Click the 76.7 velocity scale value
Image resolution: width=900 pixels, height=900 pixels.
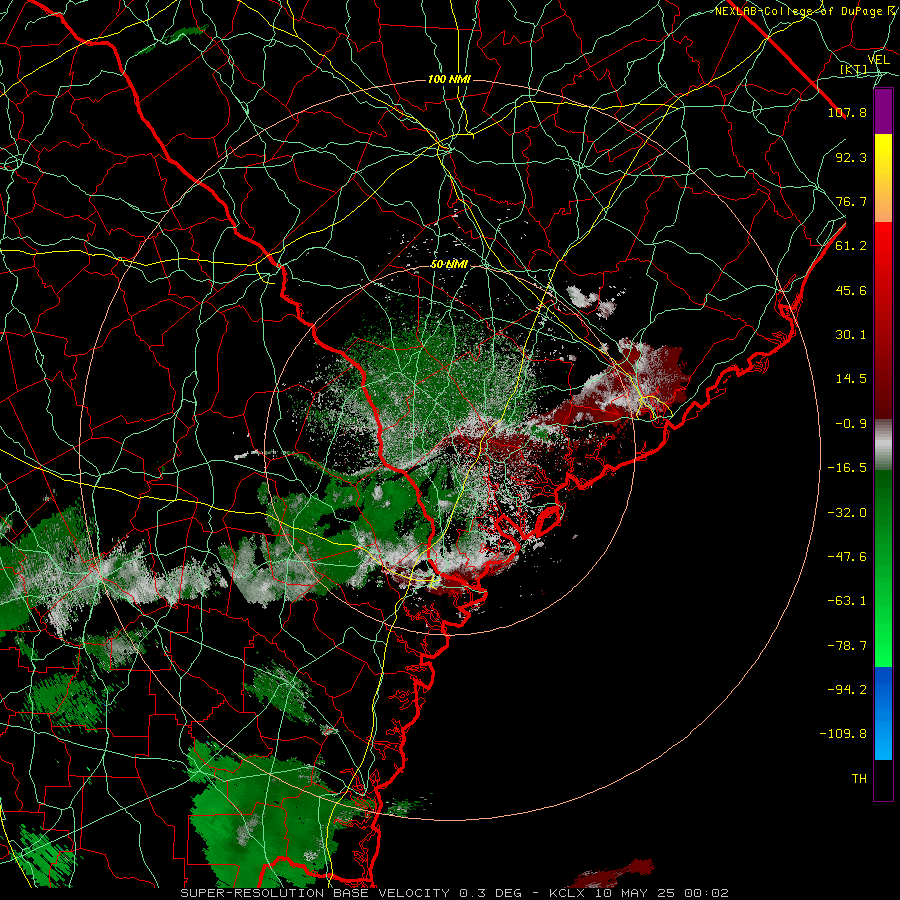tap(851, 201)
